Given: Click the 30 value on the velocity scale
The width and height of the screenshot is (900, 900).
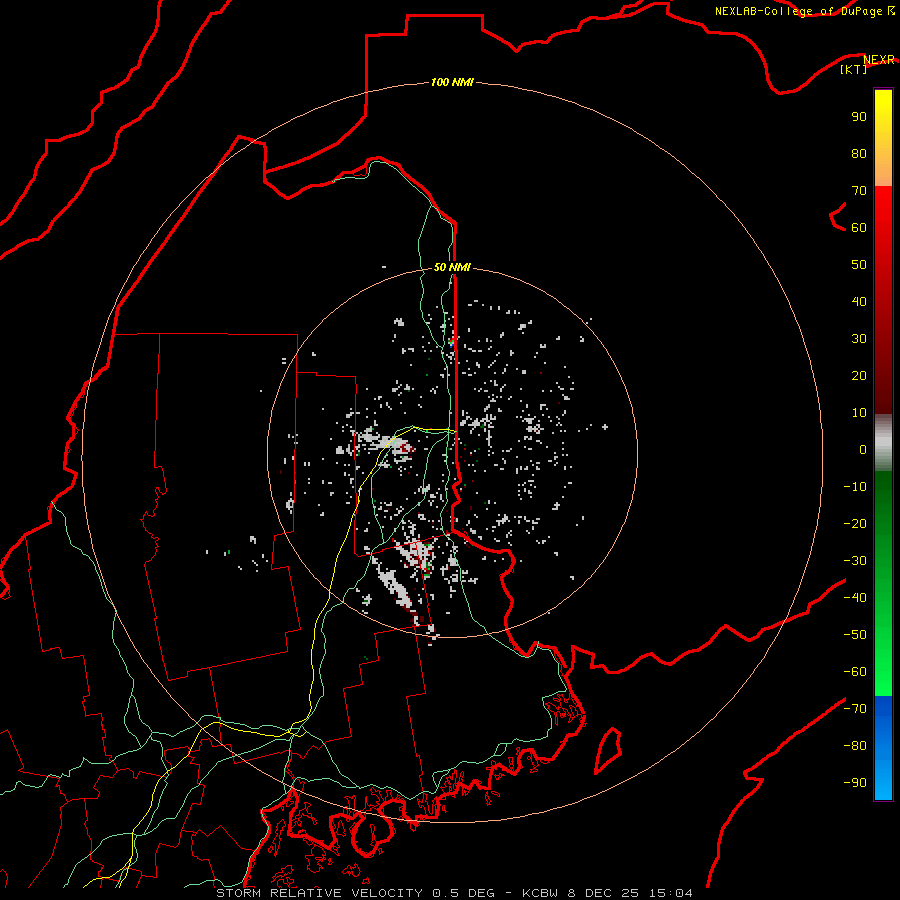Looking at the screenshot, I should (x=859, y=339).
